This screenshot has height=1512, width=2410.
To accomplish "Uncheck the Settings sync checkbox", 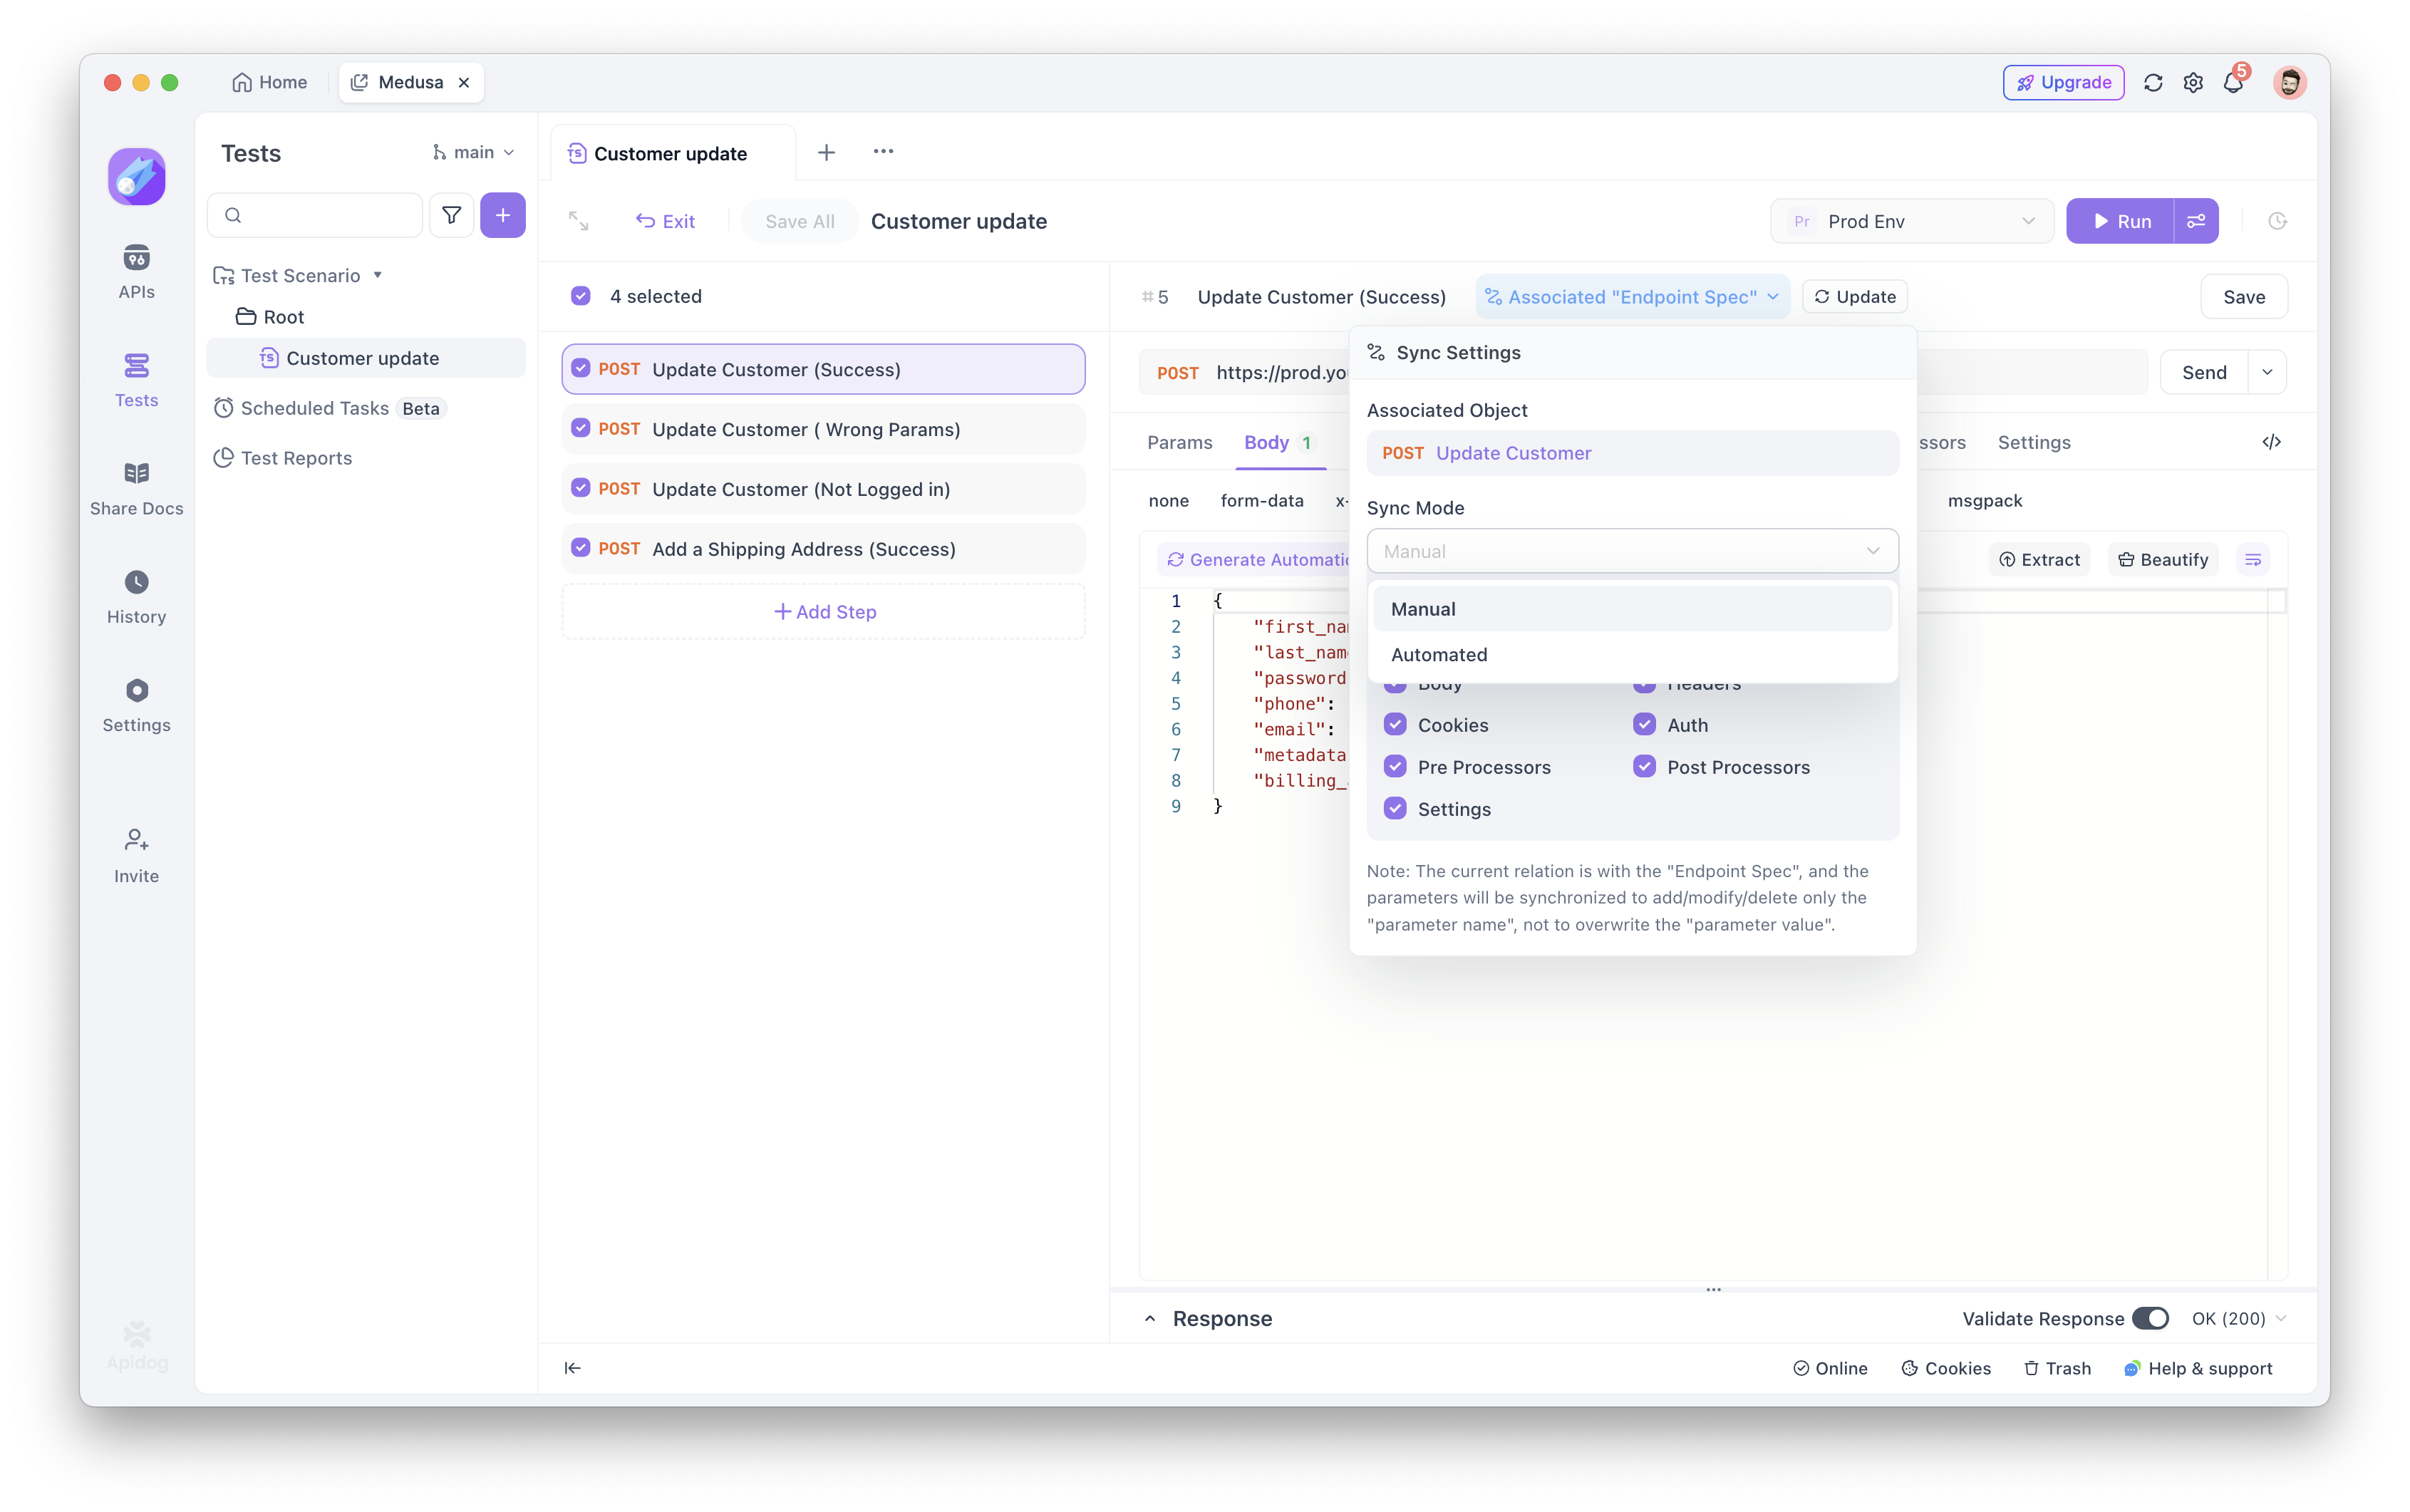I will pyautogui.click(x=1395, y=808).
